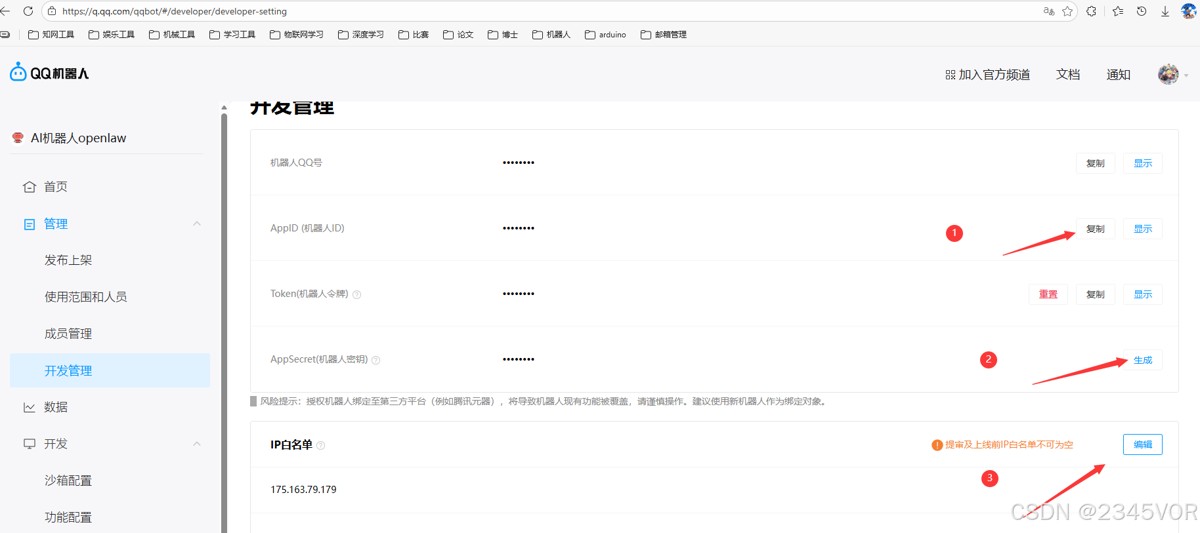Click the lock icon in address bar
Viewport: 1200px width, 533px height.
click(x=51, y=11)
